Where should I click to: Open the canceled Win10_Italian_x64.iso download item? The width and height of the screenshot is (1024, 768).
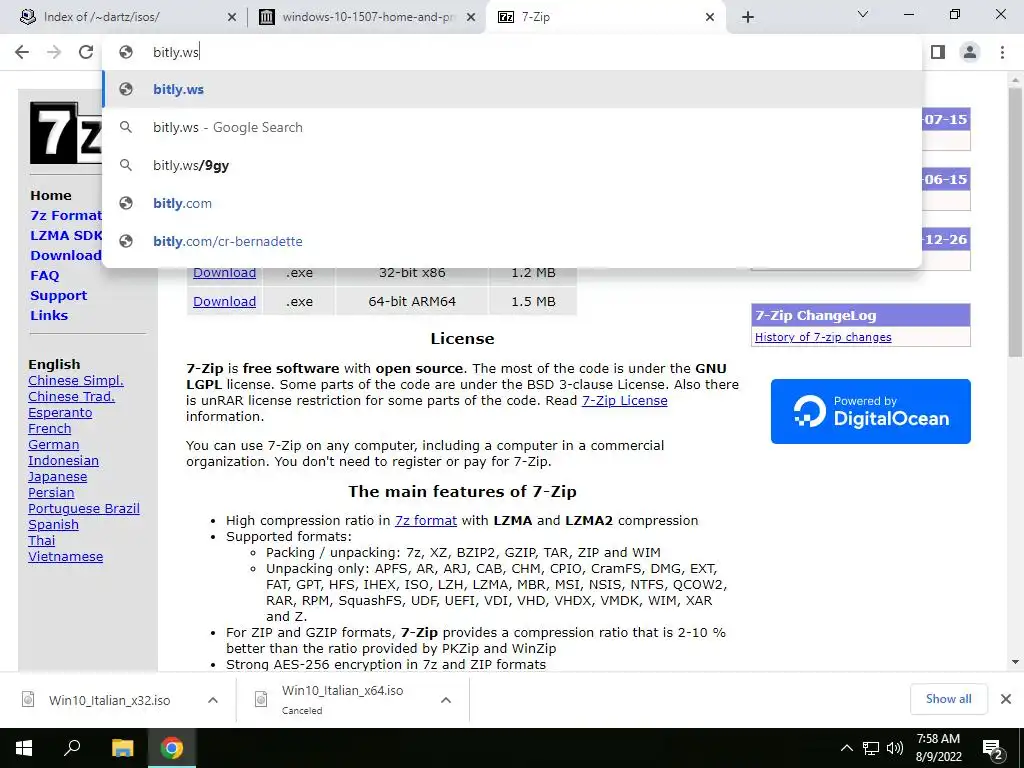pos(342,700)
